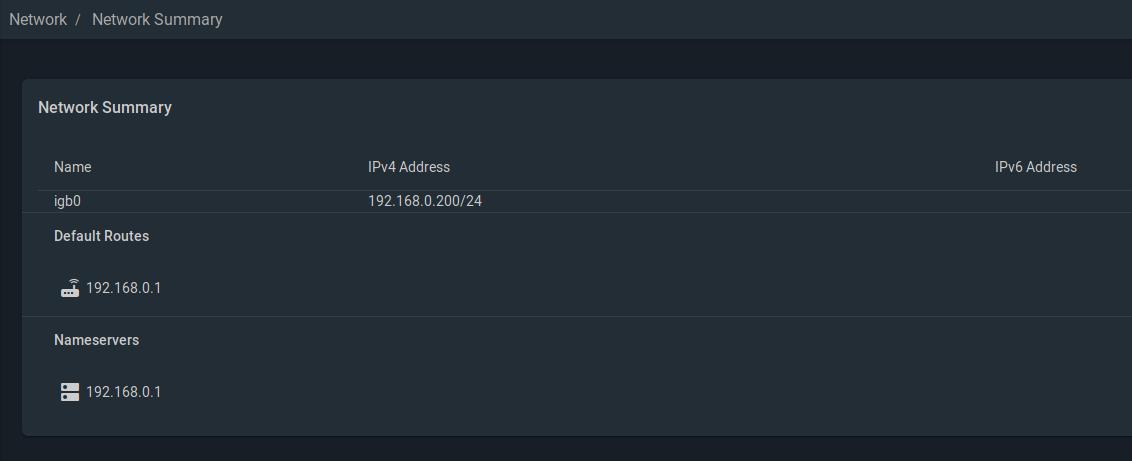Select the 192.168.0.1 nameserver entry
1132x461 pixels.
[x=123, y=392]
